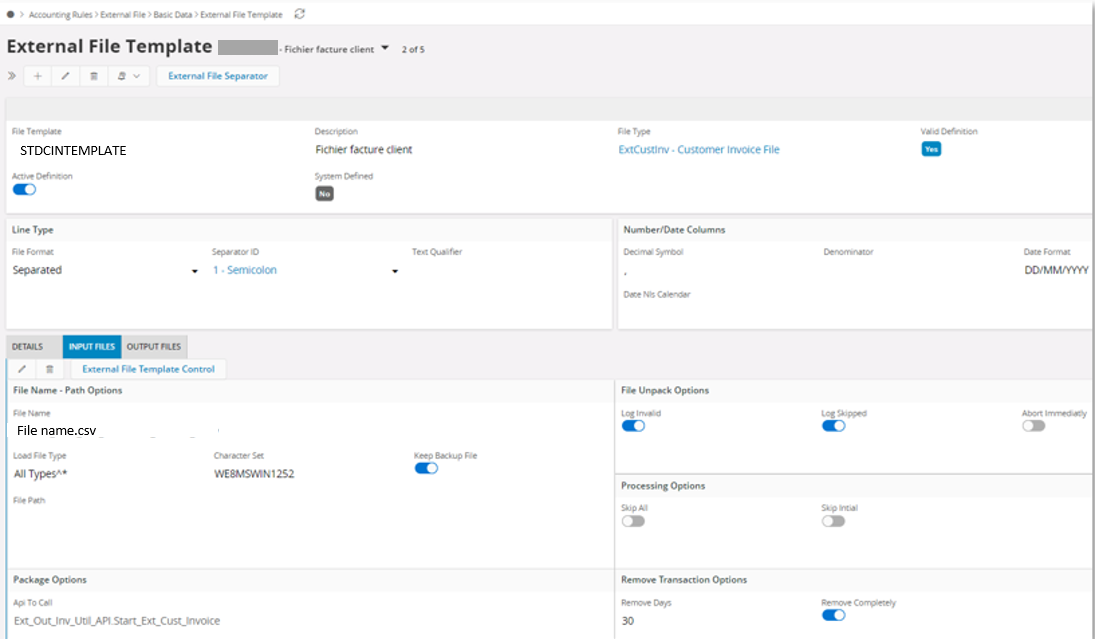Image resolution: width=1095 pixels, height=639 pixels.
Task: Toggle the Active Definition switch
Action: coord(24,190)
